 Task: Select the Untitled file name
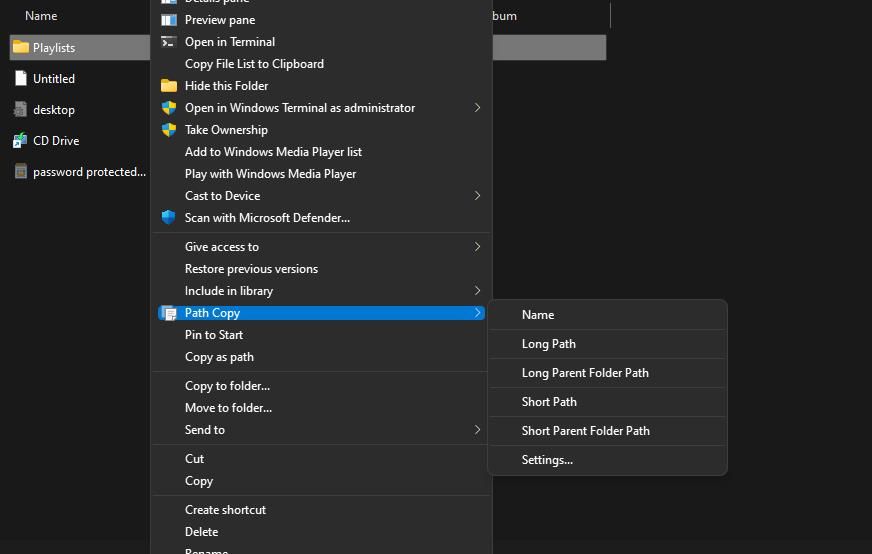pos(54,78)
